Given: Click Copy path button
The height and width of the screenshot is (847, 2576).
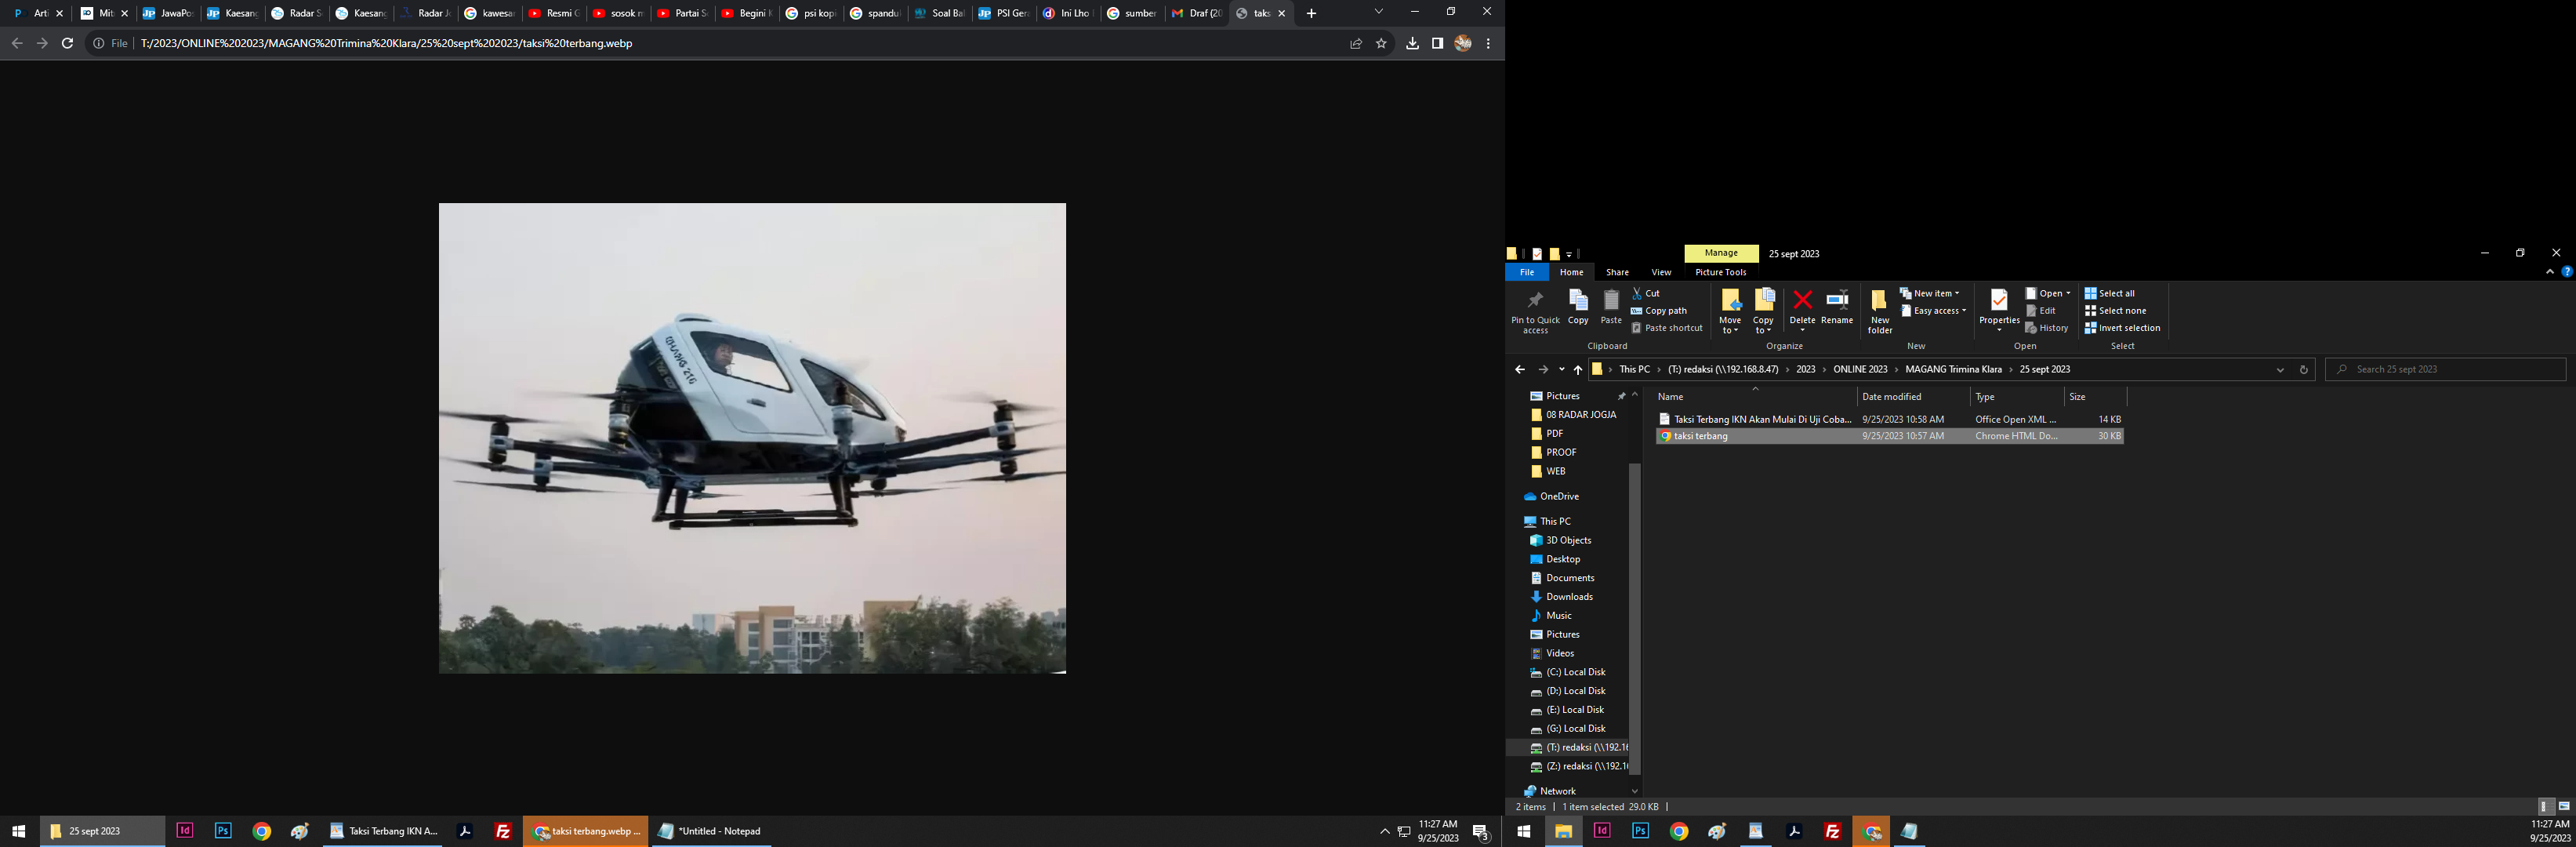Looking at the screenshot, I should pos(1659,310).
